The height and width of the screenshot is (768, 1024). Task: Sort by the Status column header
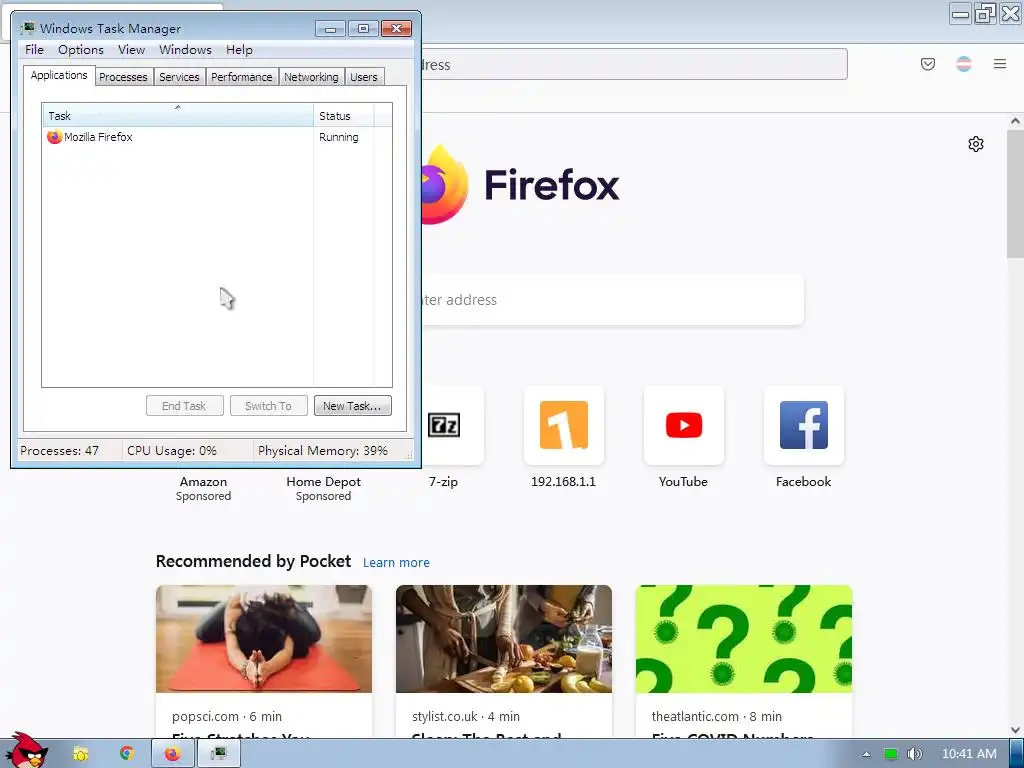coord(344,116)
